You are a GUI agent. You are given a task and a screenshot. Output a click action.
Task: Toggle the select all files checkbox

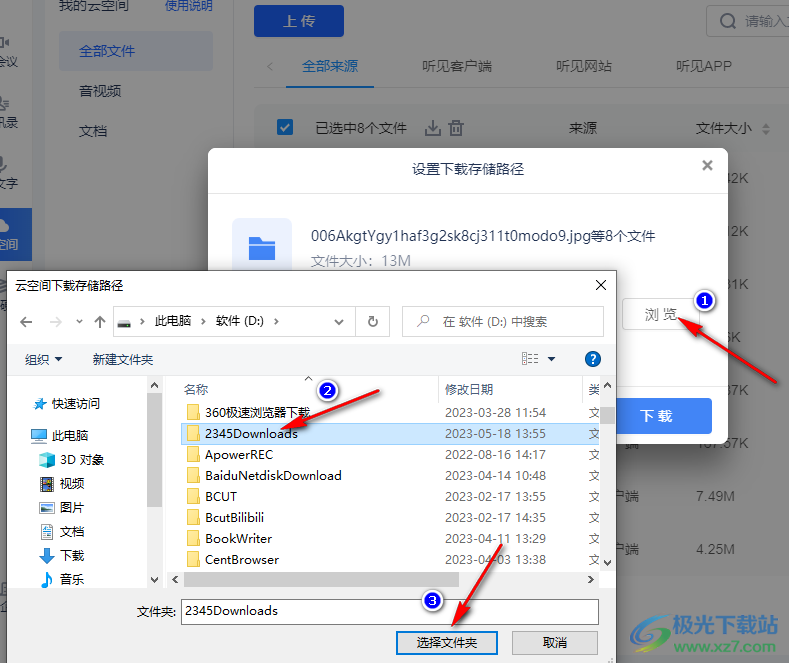[x=285, y=127]
